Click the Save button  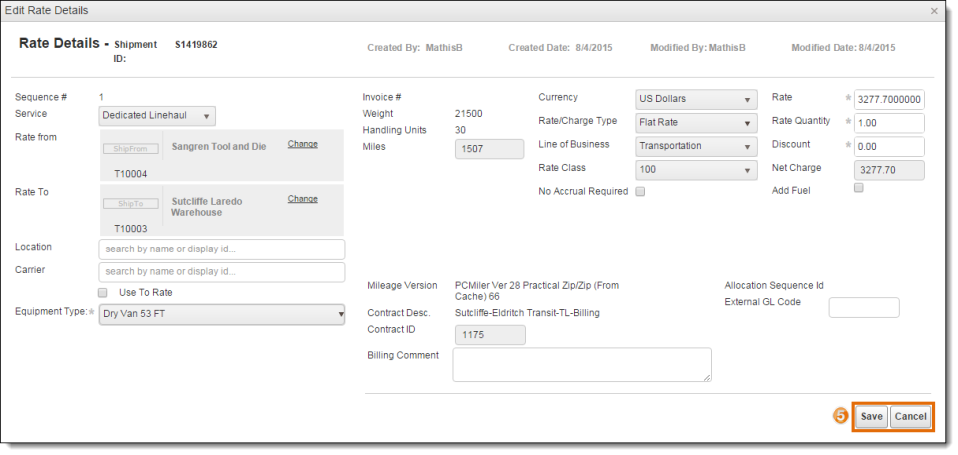point(871,417)
